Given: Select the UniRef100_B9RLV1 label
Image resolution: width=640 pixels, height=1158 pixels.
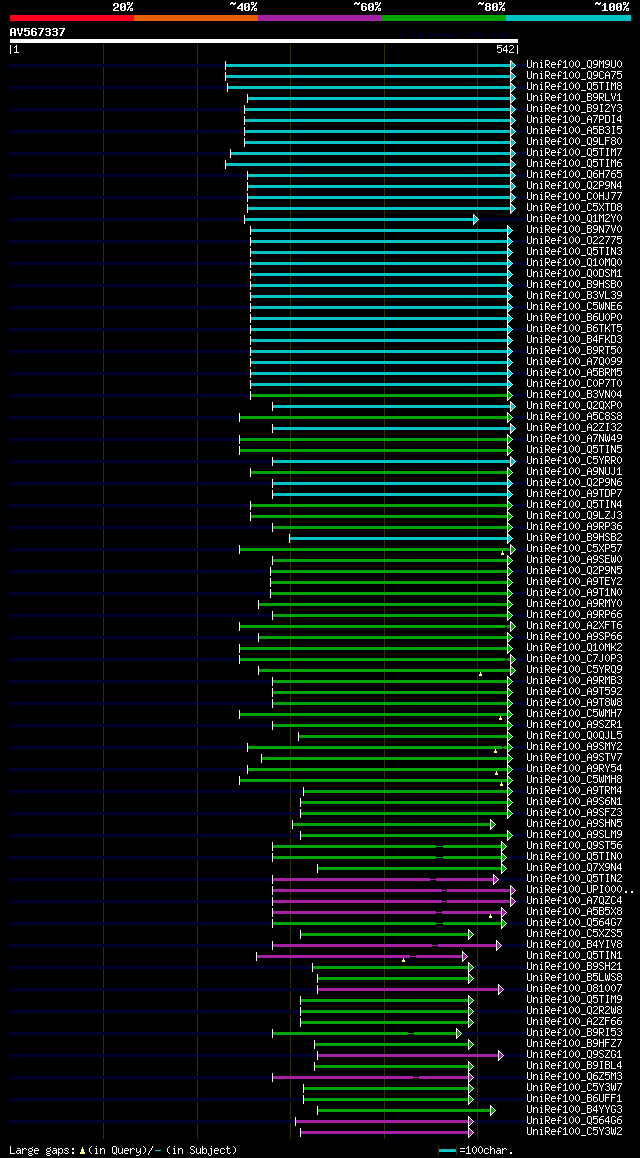Looking at the screenshot, I should click(574, 97).
